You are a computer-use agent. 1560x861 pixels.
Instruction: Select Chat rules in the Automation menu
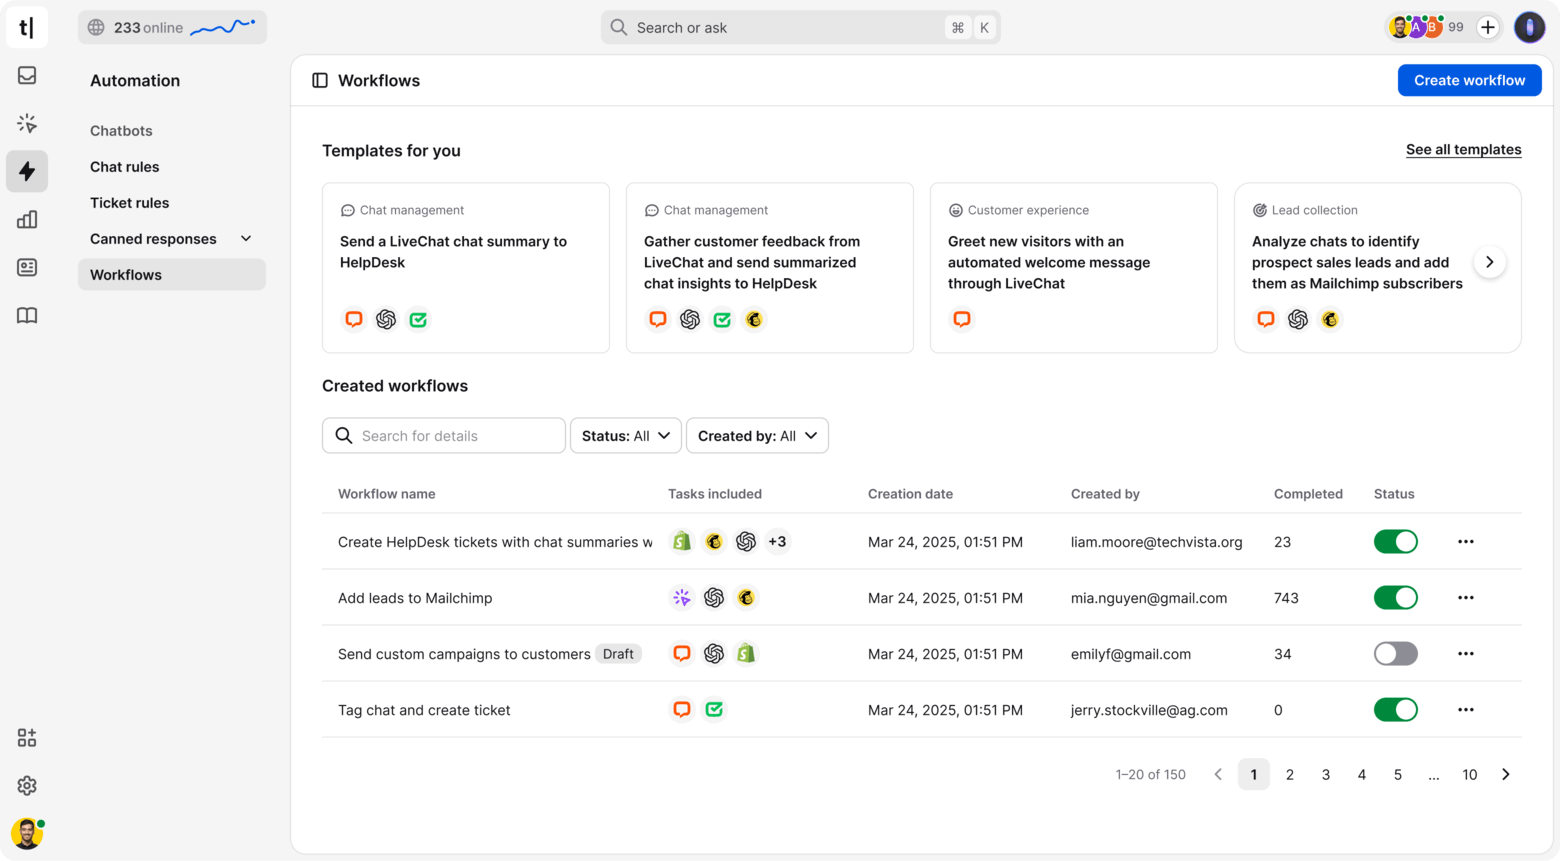pos(124,166)
